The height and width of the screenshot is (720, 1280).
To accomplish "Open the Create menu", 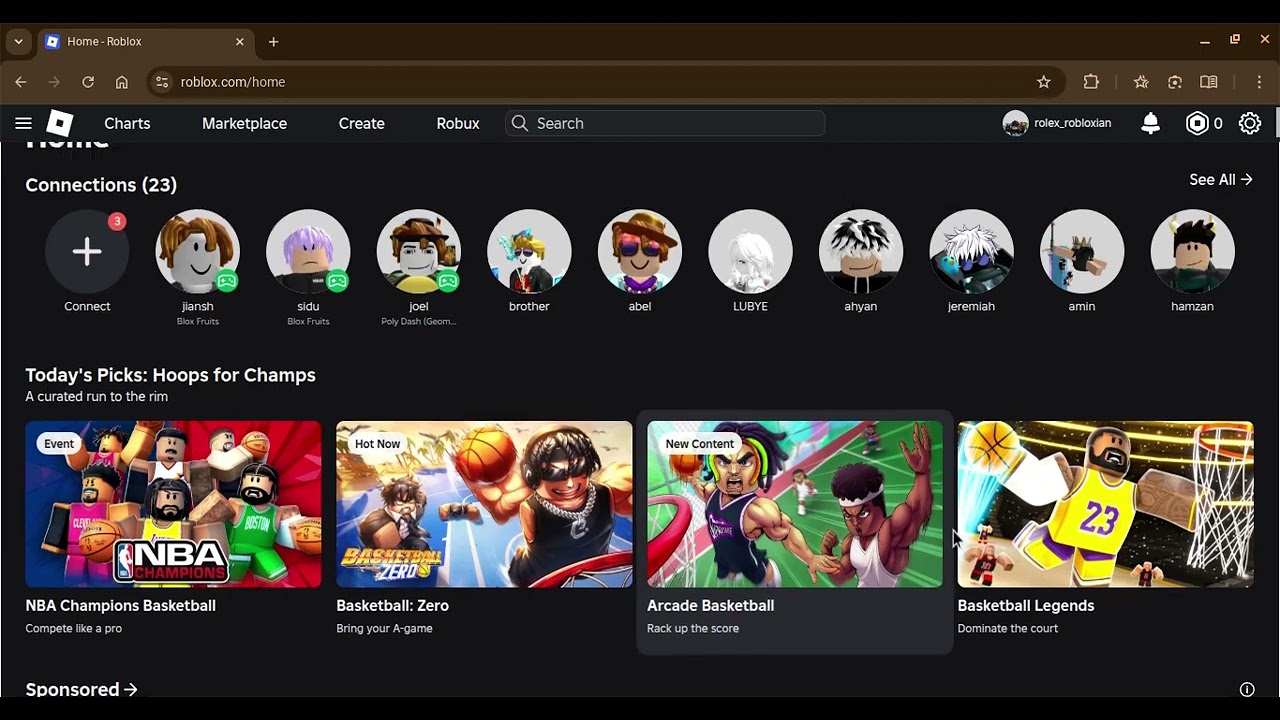I will click(361, 123).
